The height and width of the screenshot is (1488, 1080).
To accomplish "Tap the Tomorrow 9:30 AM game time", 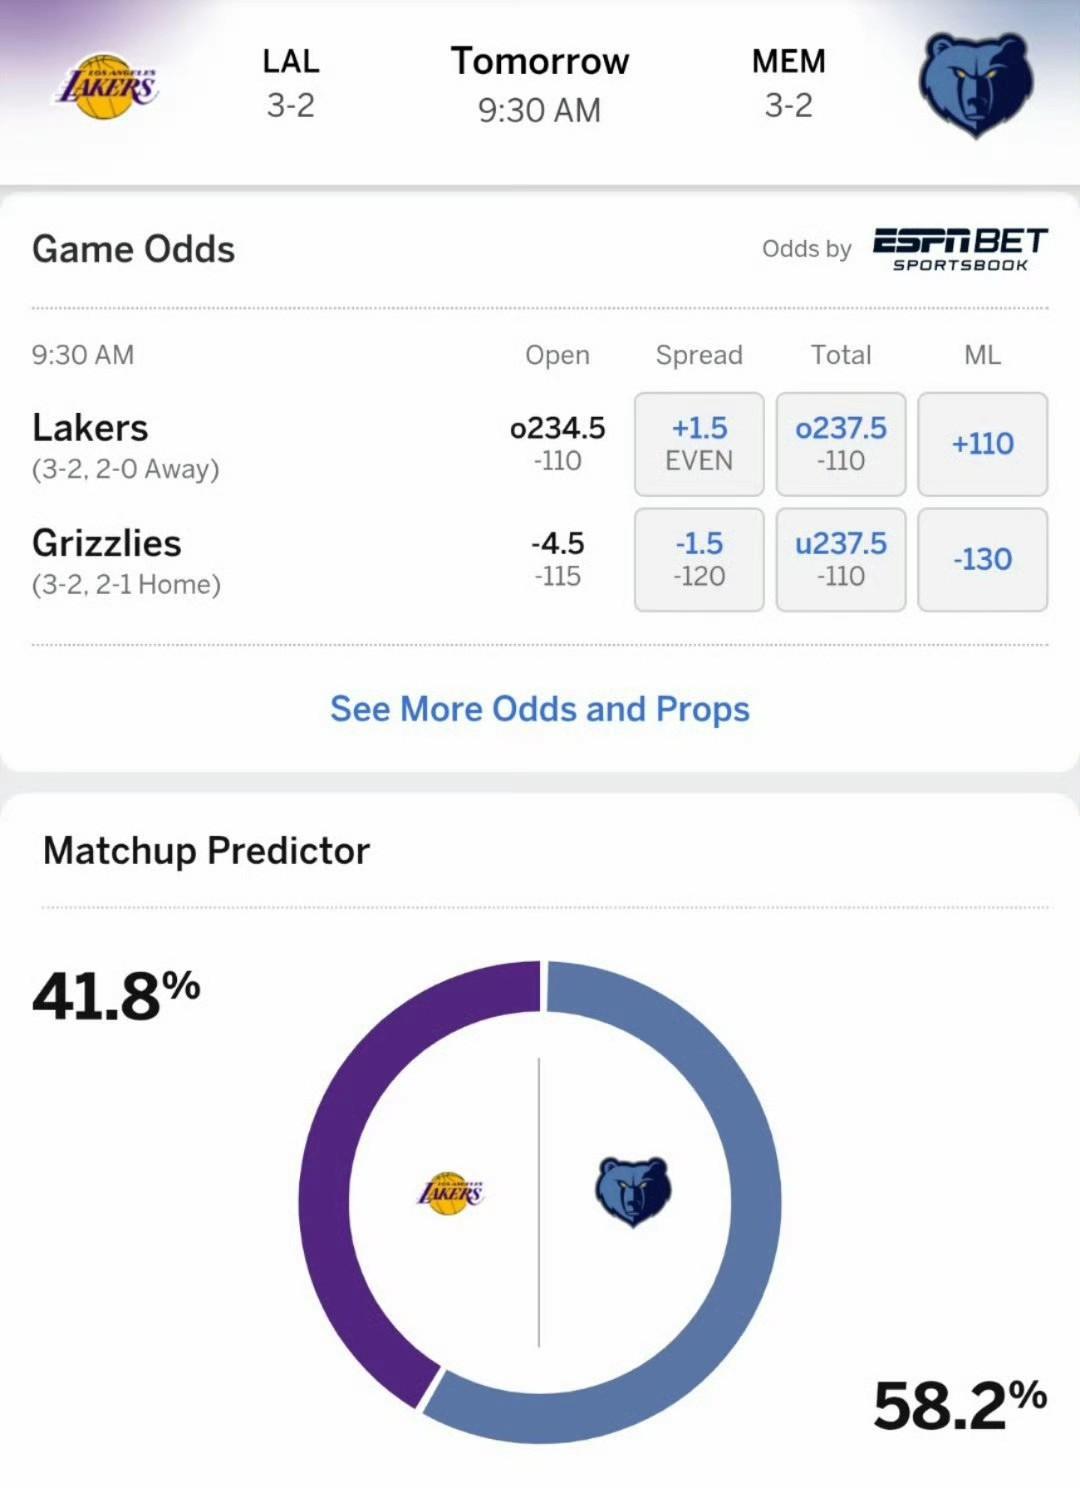I will coord(540,84).
